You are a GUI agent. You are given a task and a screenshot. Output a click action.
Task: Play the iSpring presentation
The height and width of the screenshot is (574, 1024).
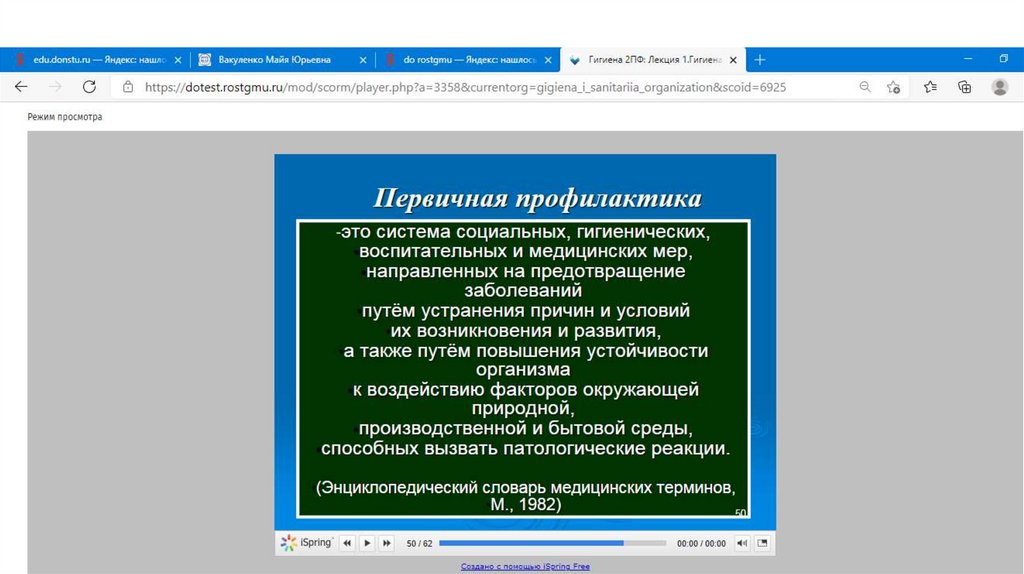coord(367,543)
